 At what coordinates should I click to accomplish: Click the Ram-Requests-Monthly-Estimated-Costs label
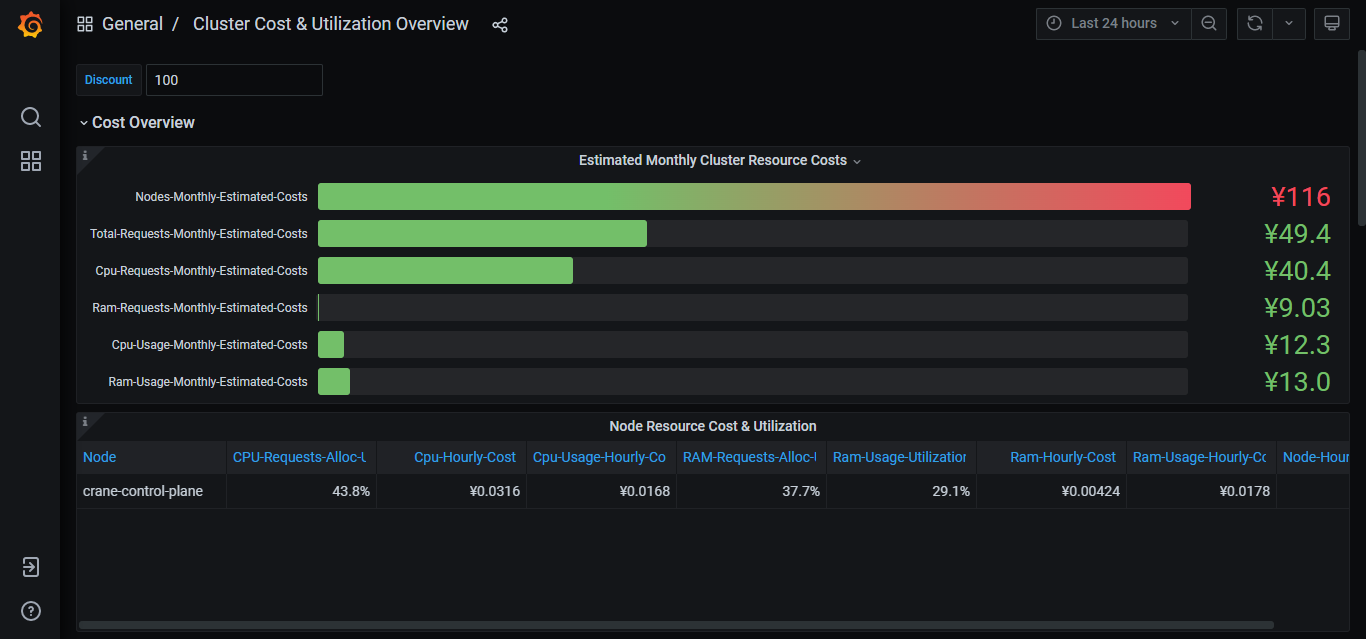tap(200, 308)
